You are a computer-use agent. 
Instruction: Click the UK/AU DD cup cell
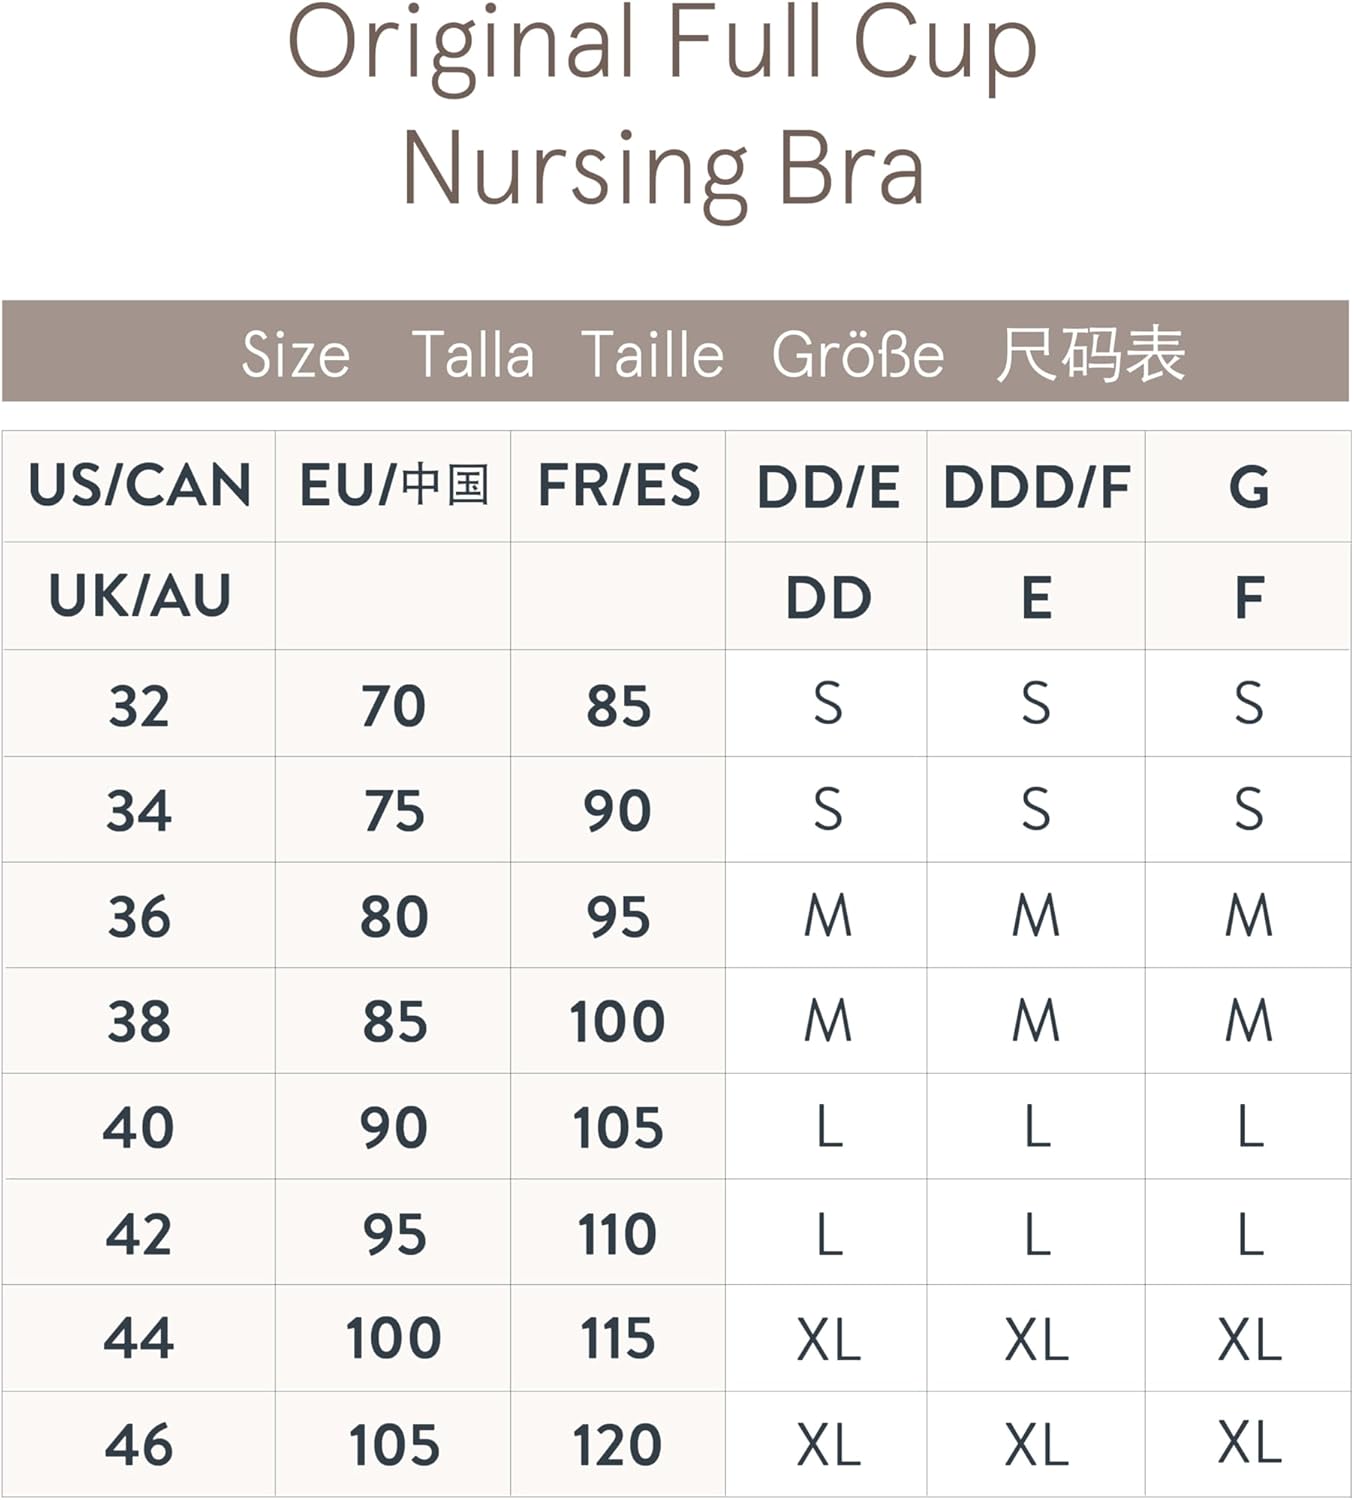coord(827,598)
